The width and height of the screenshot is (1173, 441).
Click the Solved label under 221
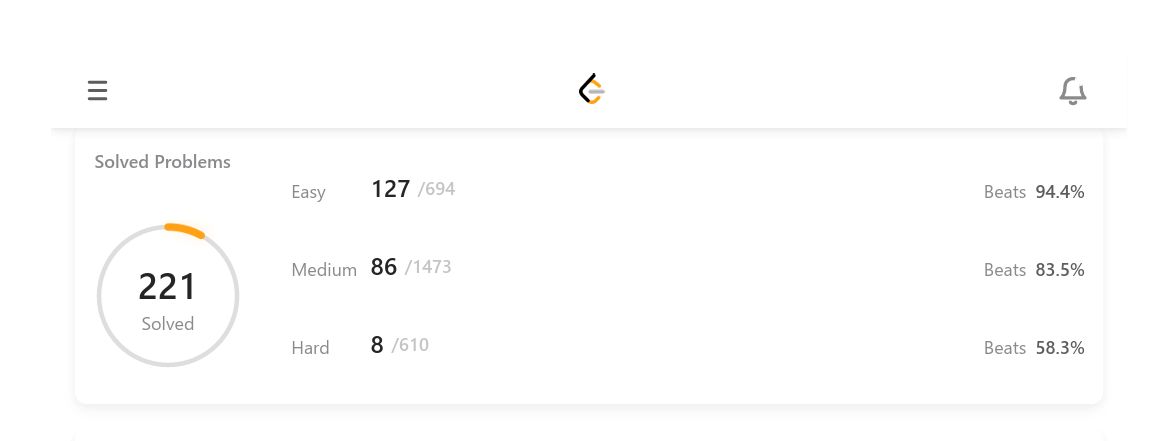(x=168, y=324)
